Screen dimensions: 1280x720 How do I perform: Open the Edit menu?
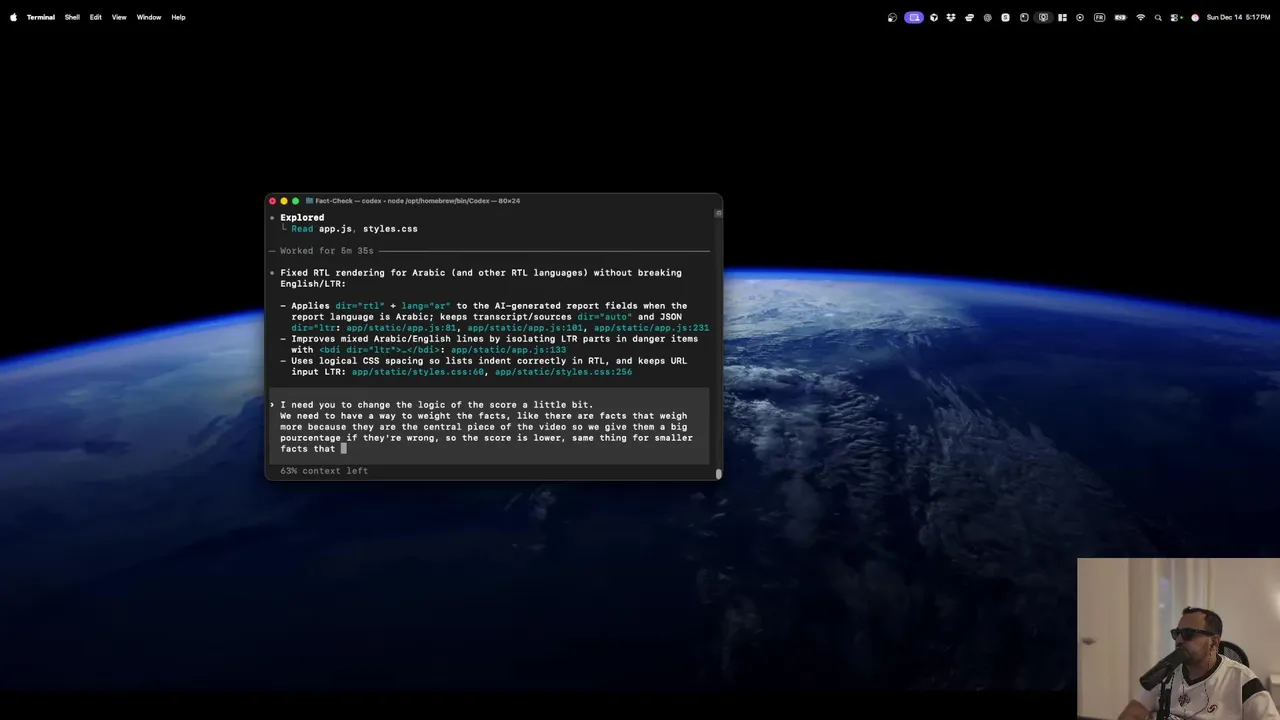[95, 17]
